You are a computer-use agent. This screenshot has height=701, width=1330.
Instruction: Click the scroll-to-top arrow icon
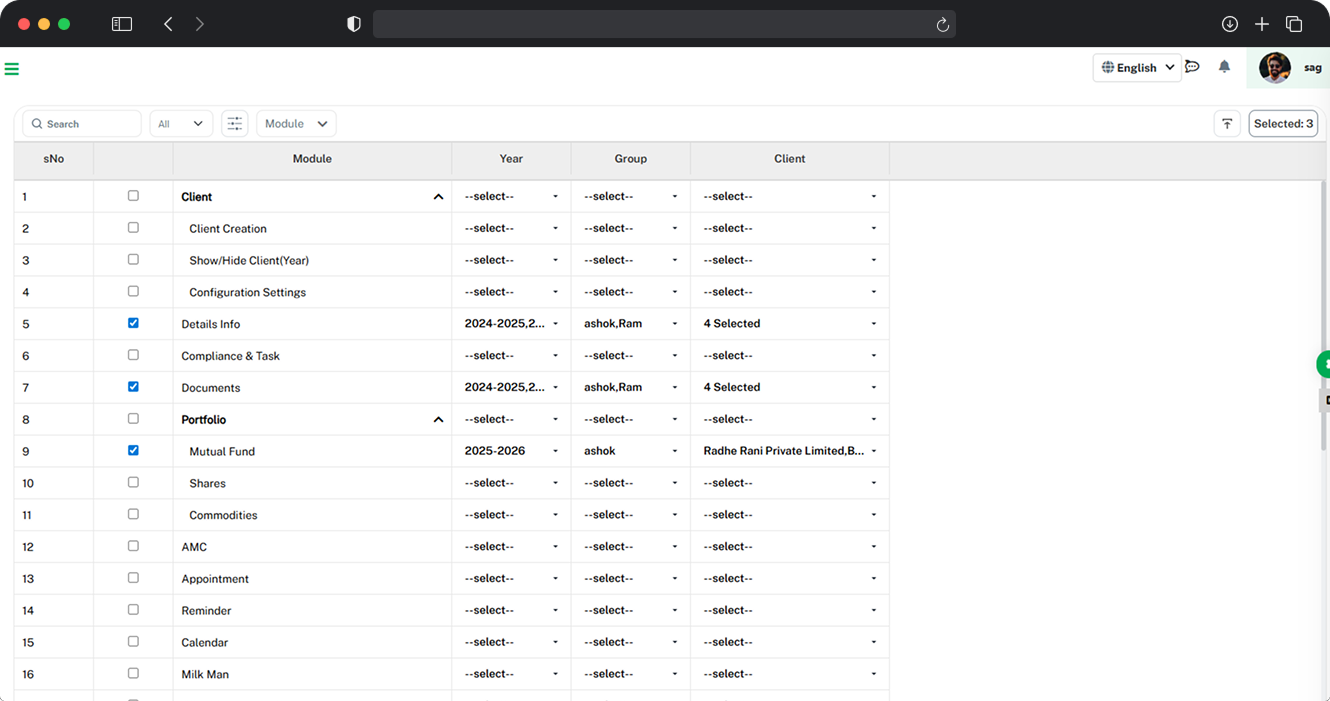coord(1227,124)
